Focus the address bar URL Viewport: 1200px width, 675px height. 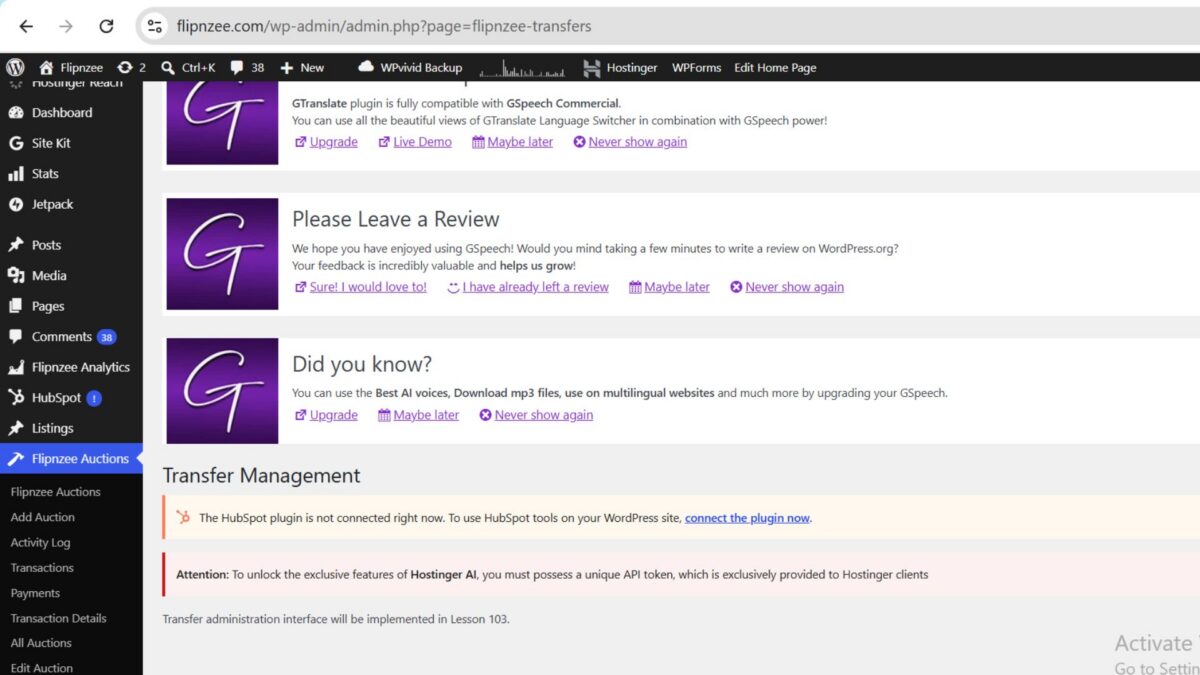pos(384,26)
